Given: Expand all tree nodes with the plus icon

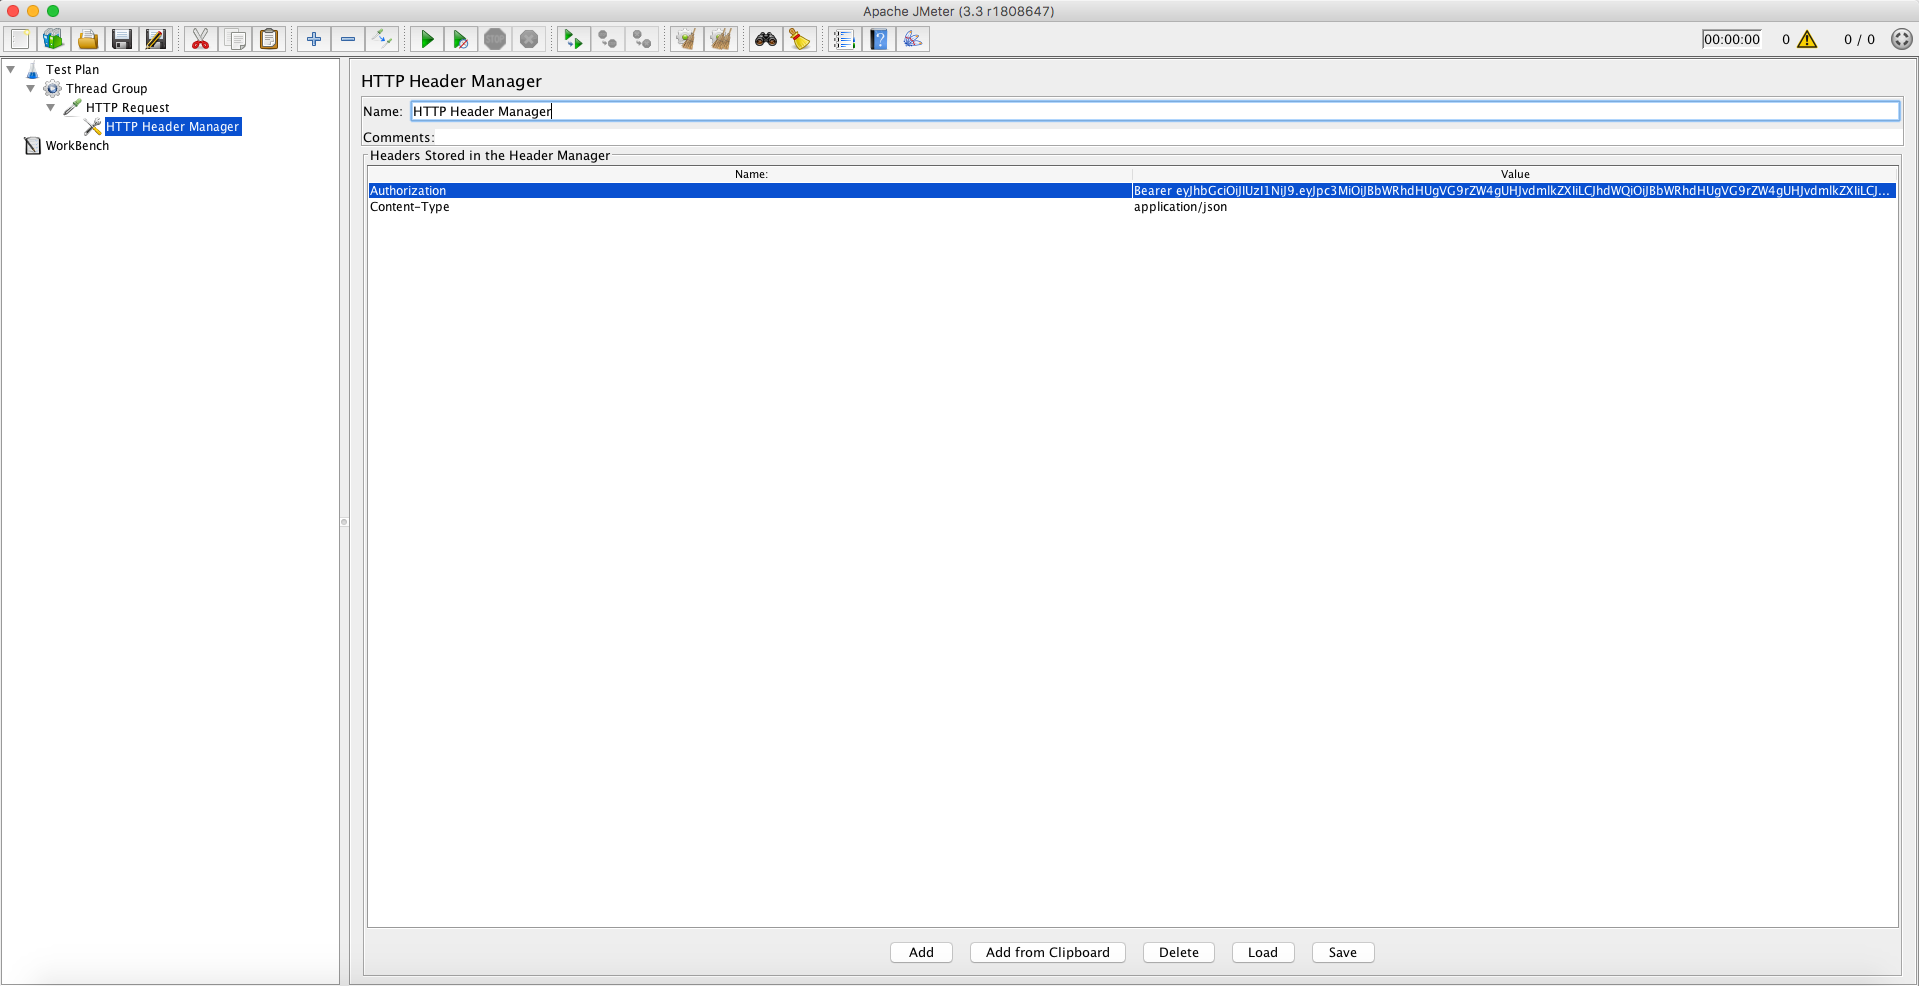Looking at the screenshot, I should click(x=314, y=39).
